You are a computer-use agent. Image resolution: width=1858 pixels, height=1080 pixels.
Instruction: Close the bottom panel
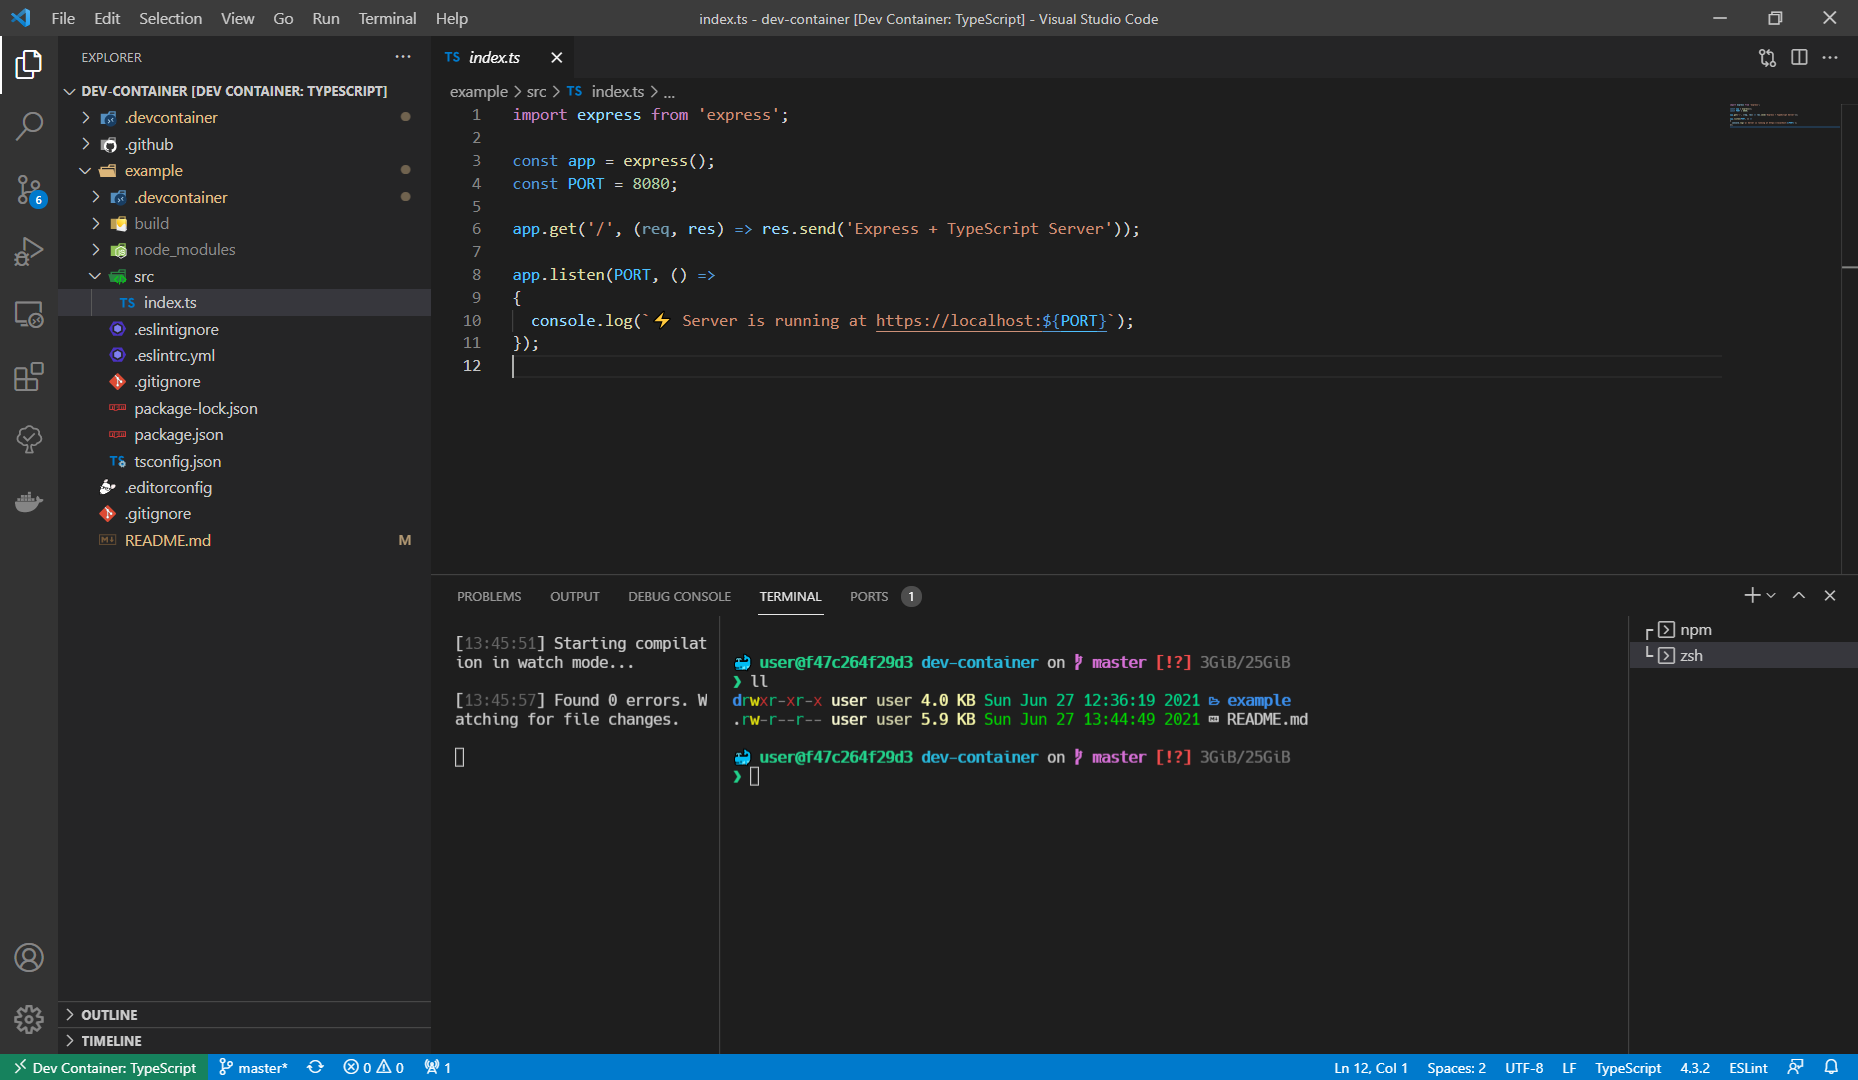[x=1830, y=596]
